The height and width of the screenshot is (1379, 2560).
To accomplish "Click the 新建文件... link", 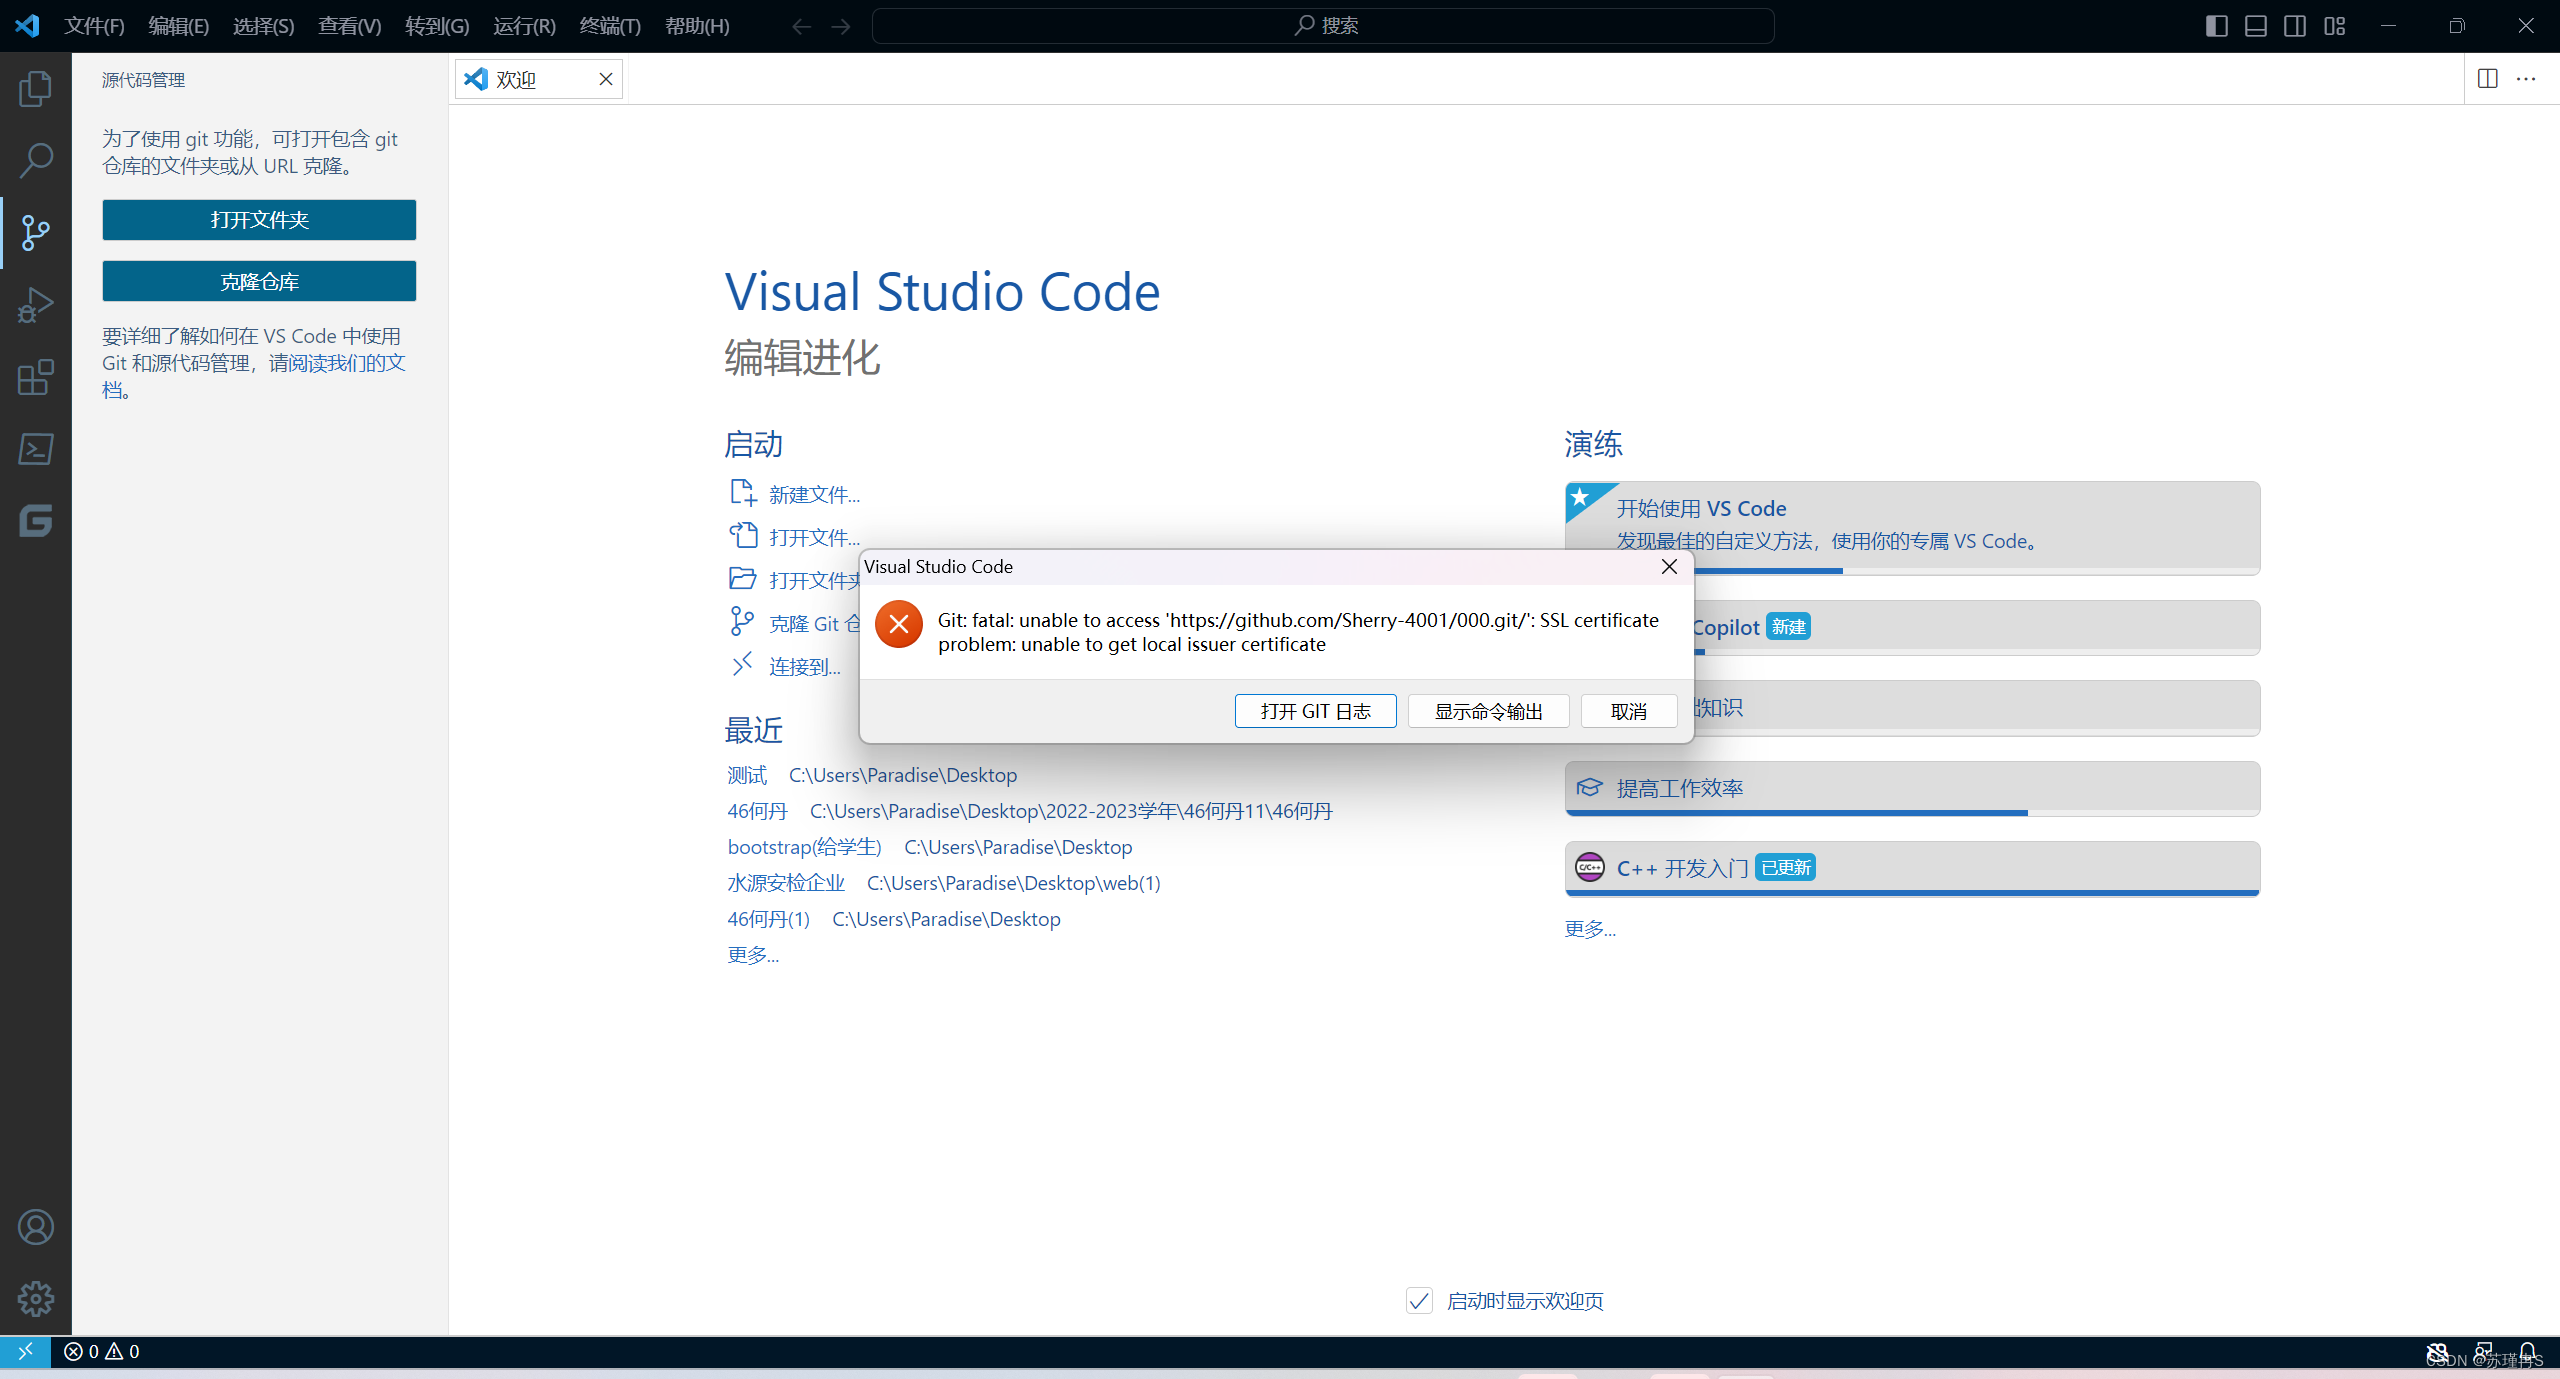I will [814, 495].
